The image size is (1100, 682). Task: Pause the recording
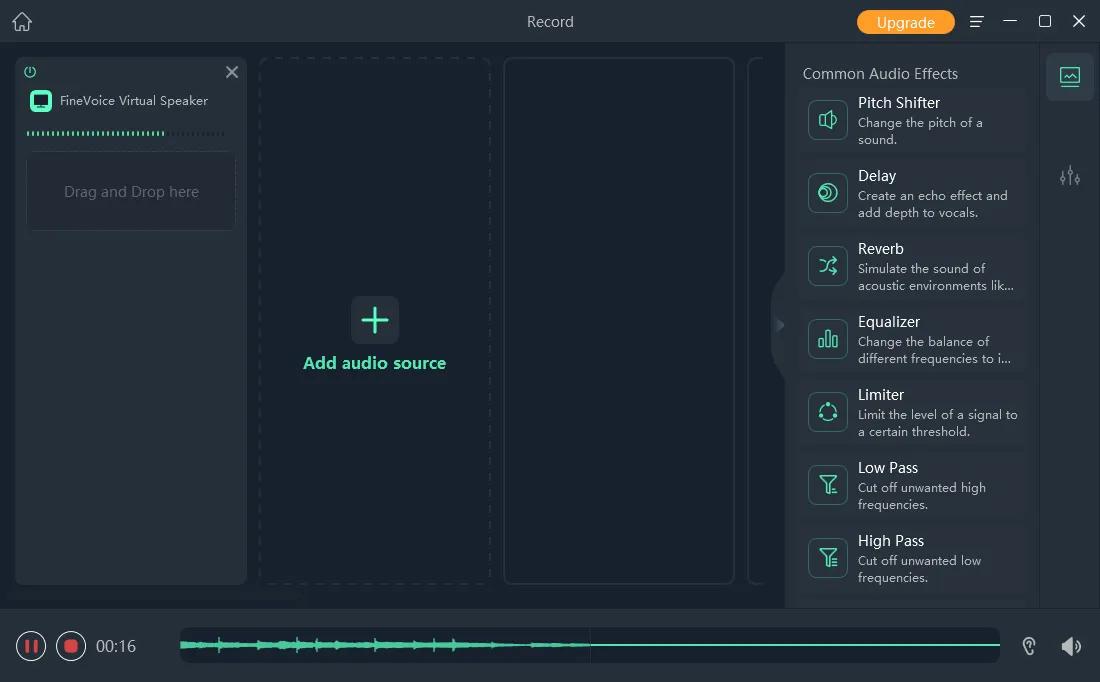pyautogui.click(x=31, y=646)
